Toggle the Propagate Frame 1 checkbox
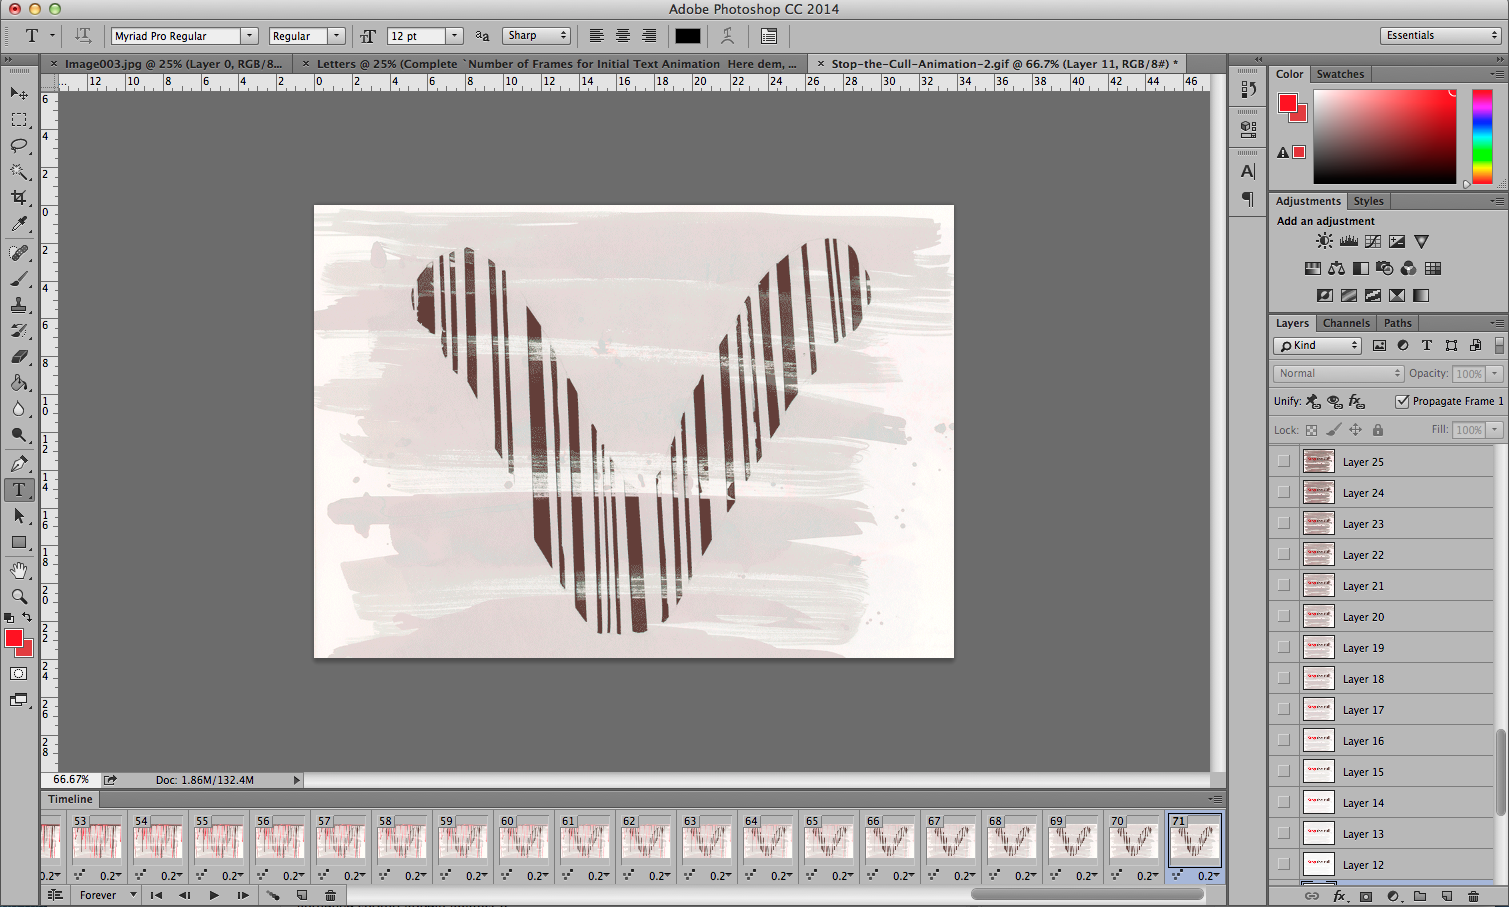This screenshot has height=907, width=1509. (x=1402, y=401)
